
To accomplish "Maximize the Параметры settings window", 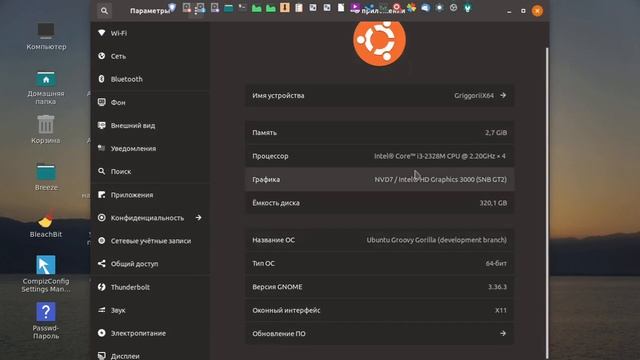I will coord(523,11).
